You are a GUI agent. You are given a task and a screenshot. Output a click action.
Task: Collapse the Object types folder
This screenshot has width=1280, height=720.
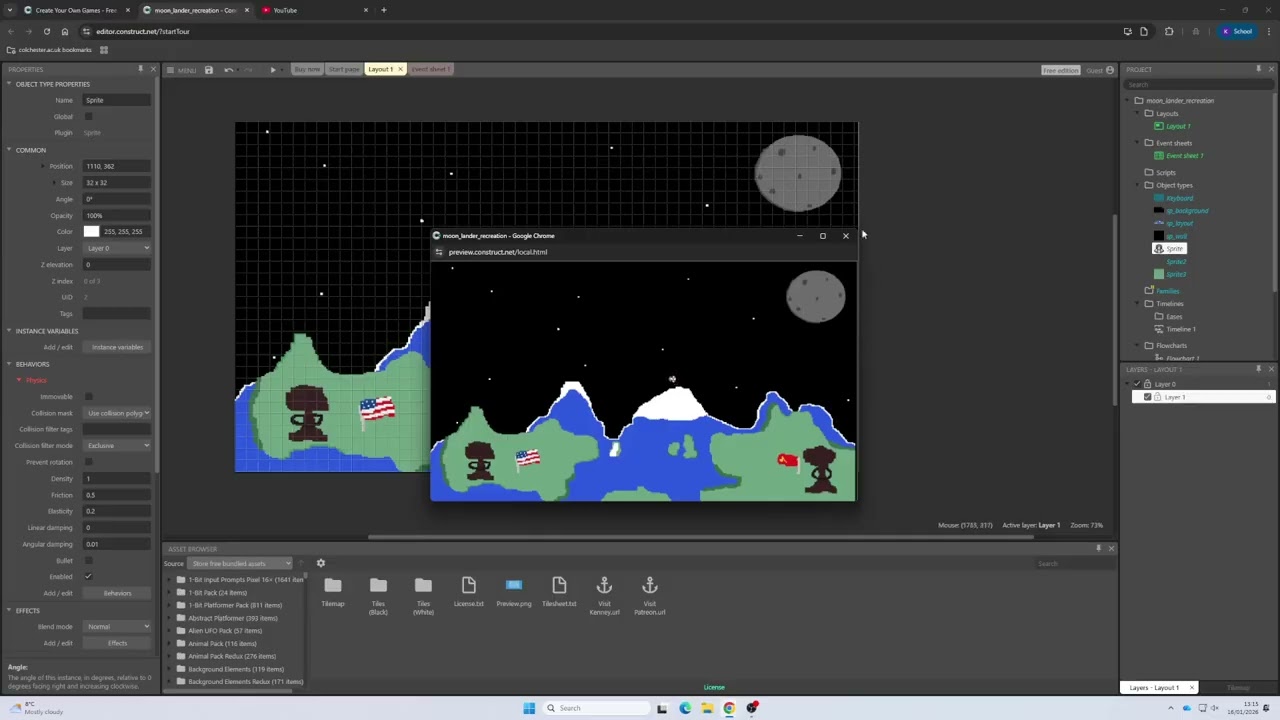(x=1139, y=185)
